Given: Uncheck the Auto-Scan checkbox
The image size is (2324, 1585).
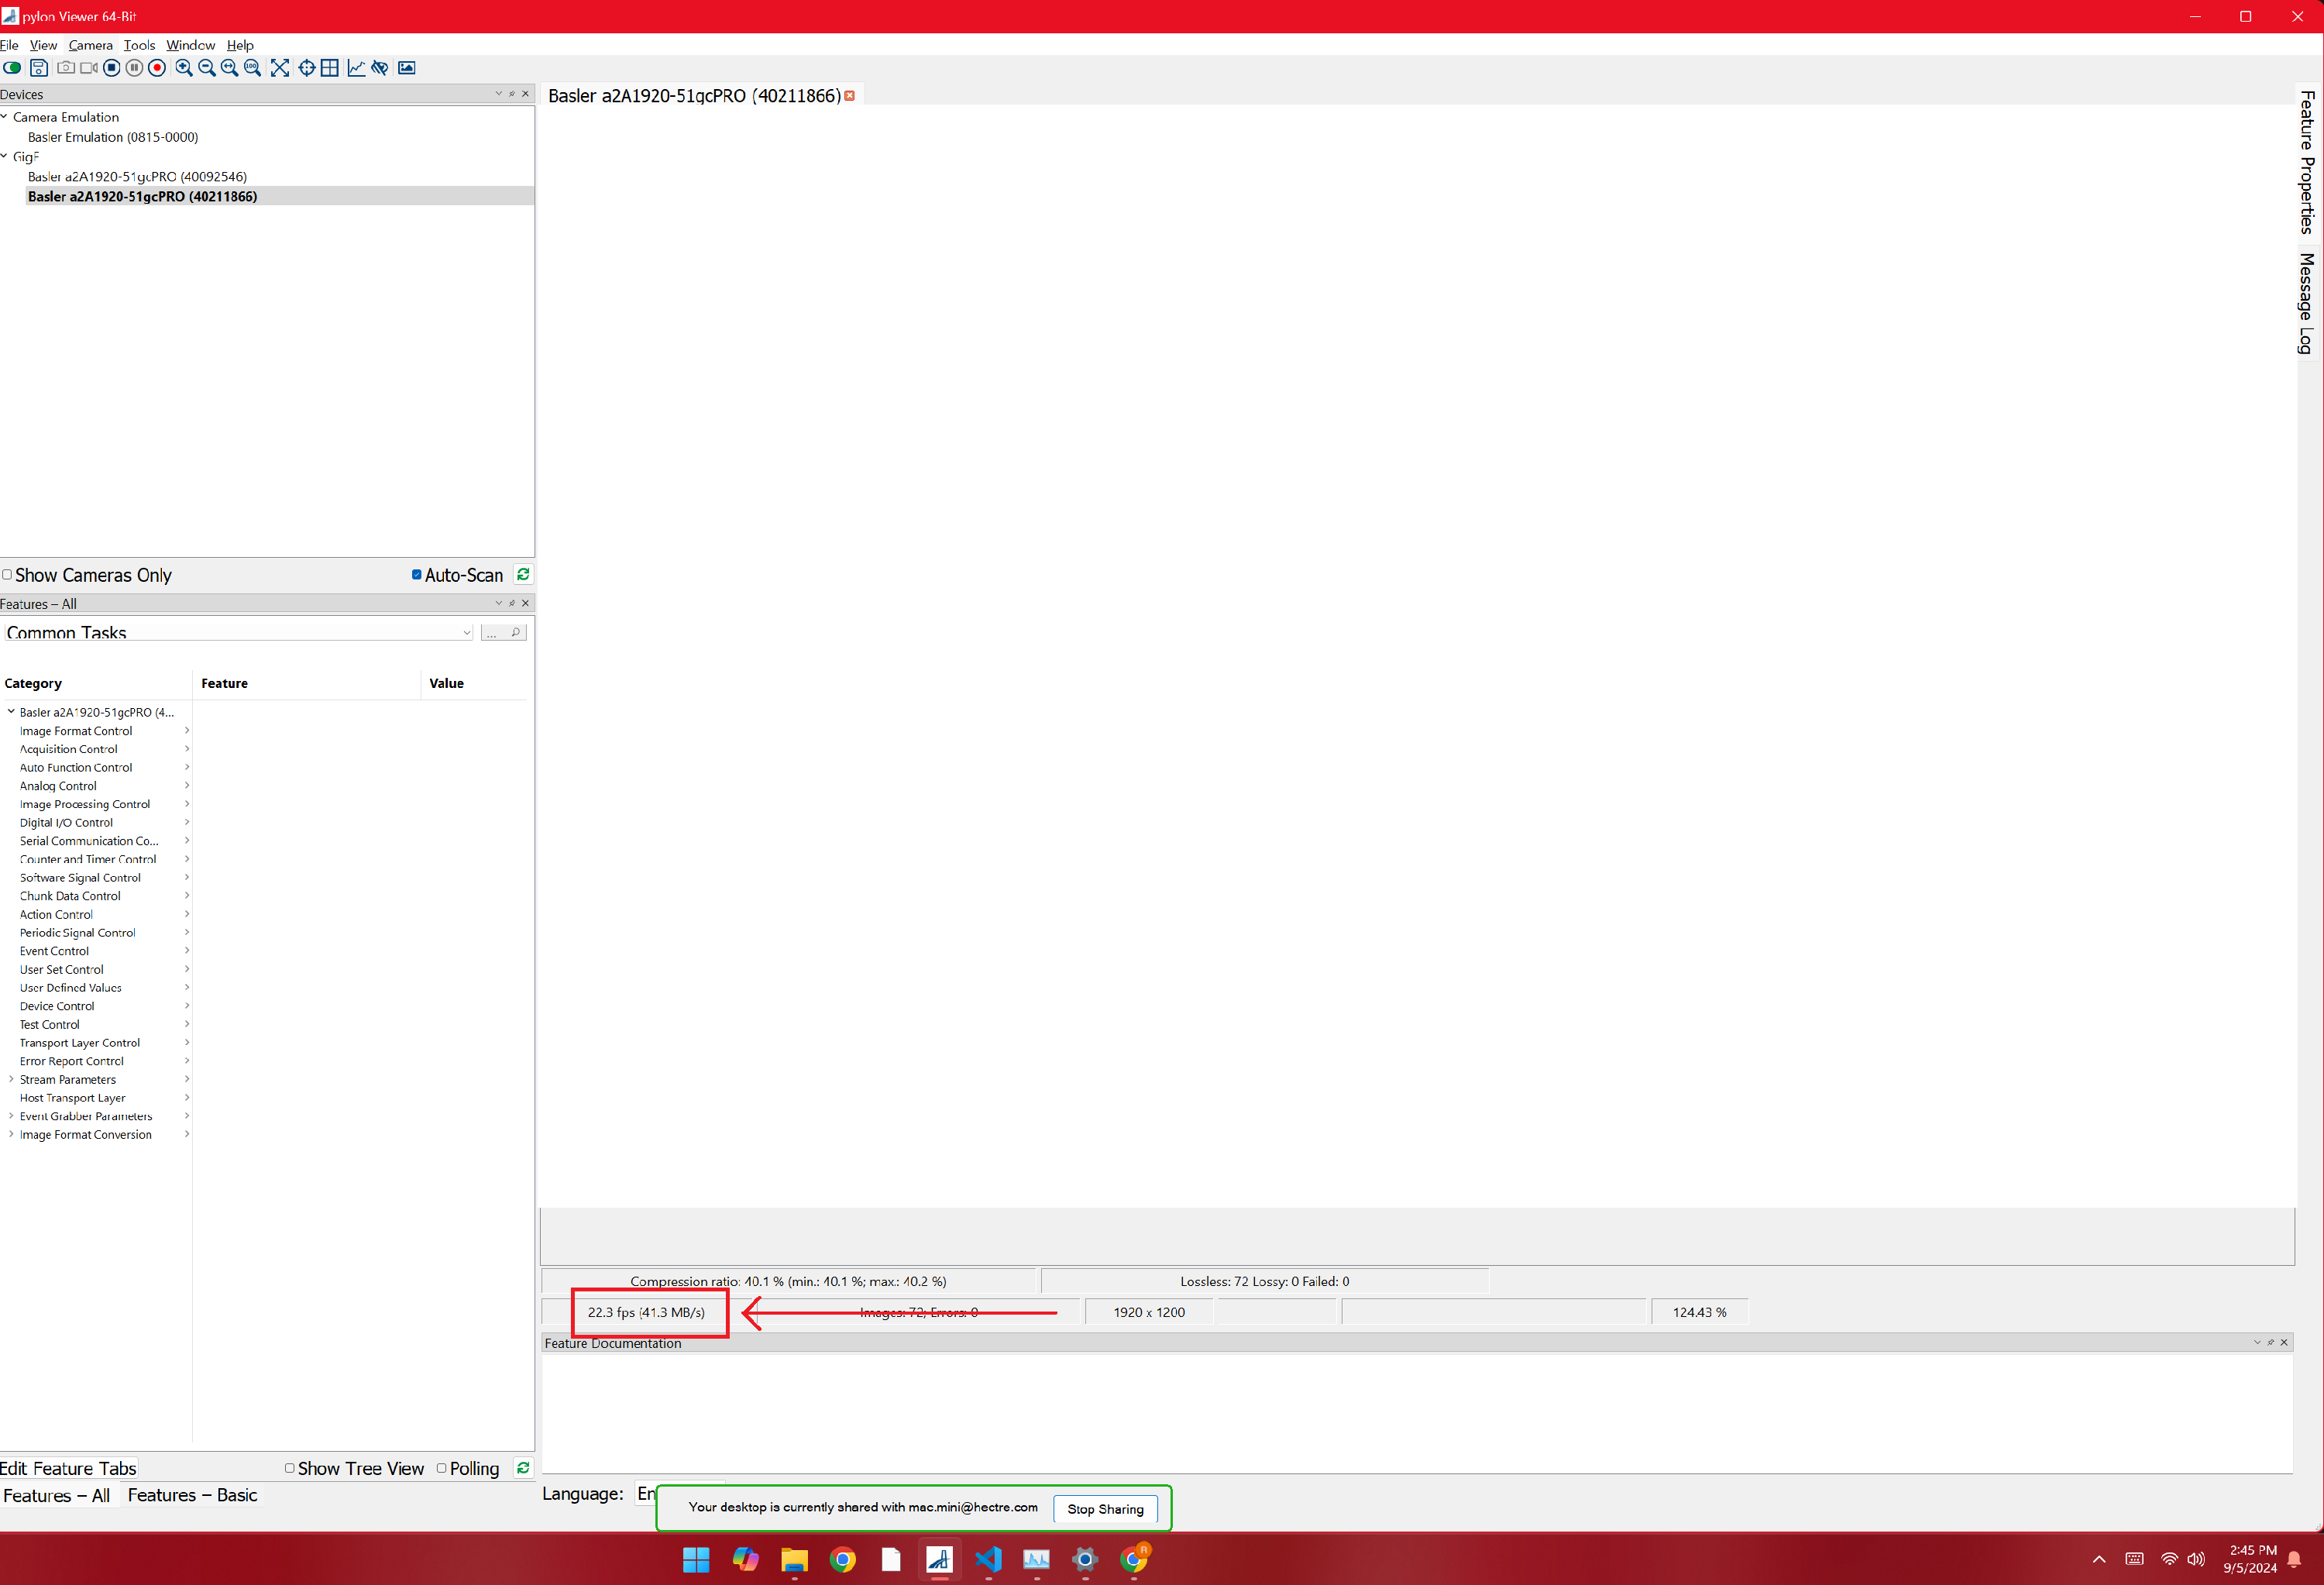Looking at the screenshot, I should click(x=416, y=575).
